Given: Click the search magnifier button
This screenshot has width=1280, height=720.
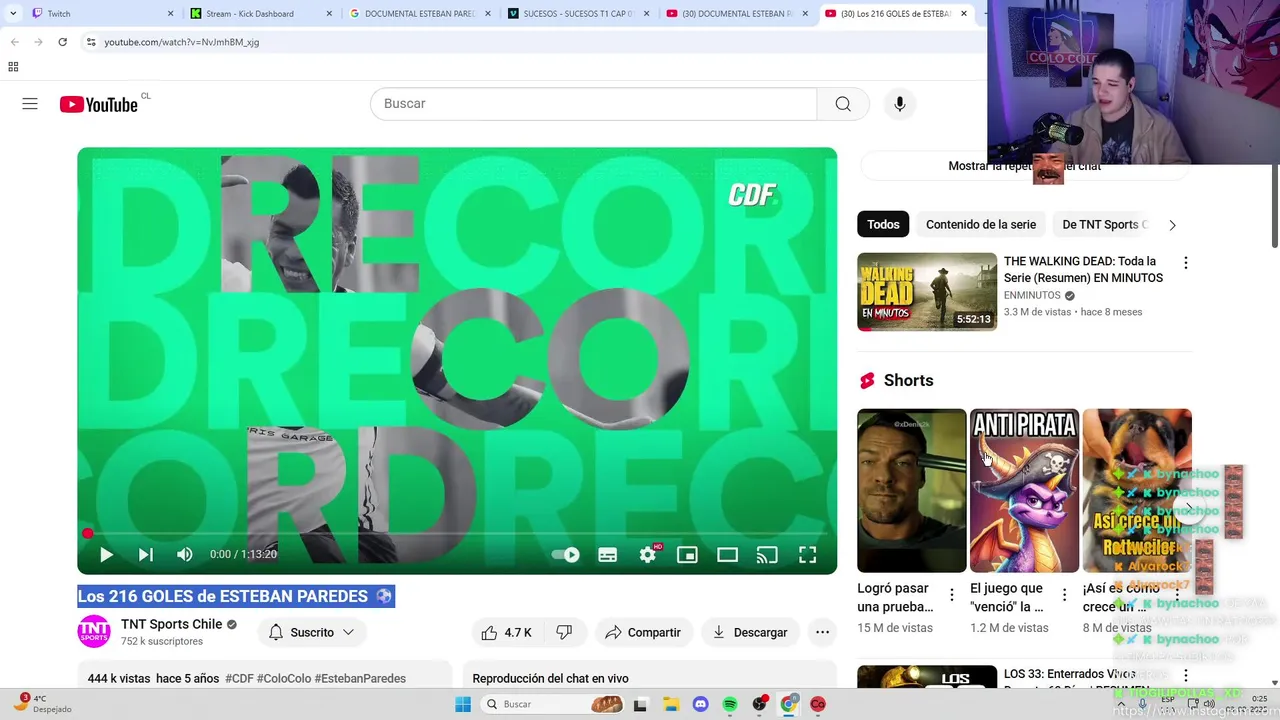Looking at the screenshot, I should tap(843, 104).
